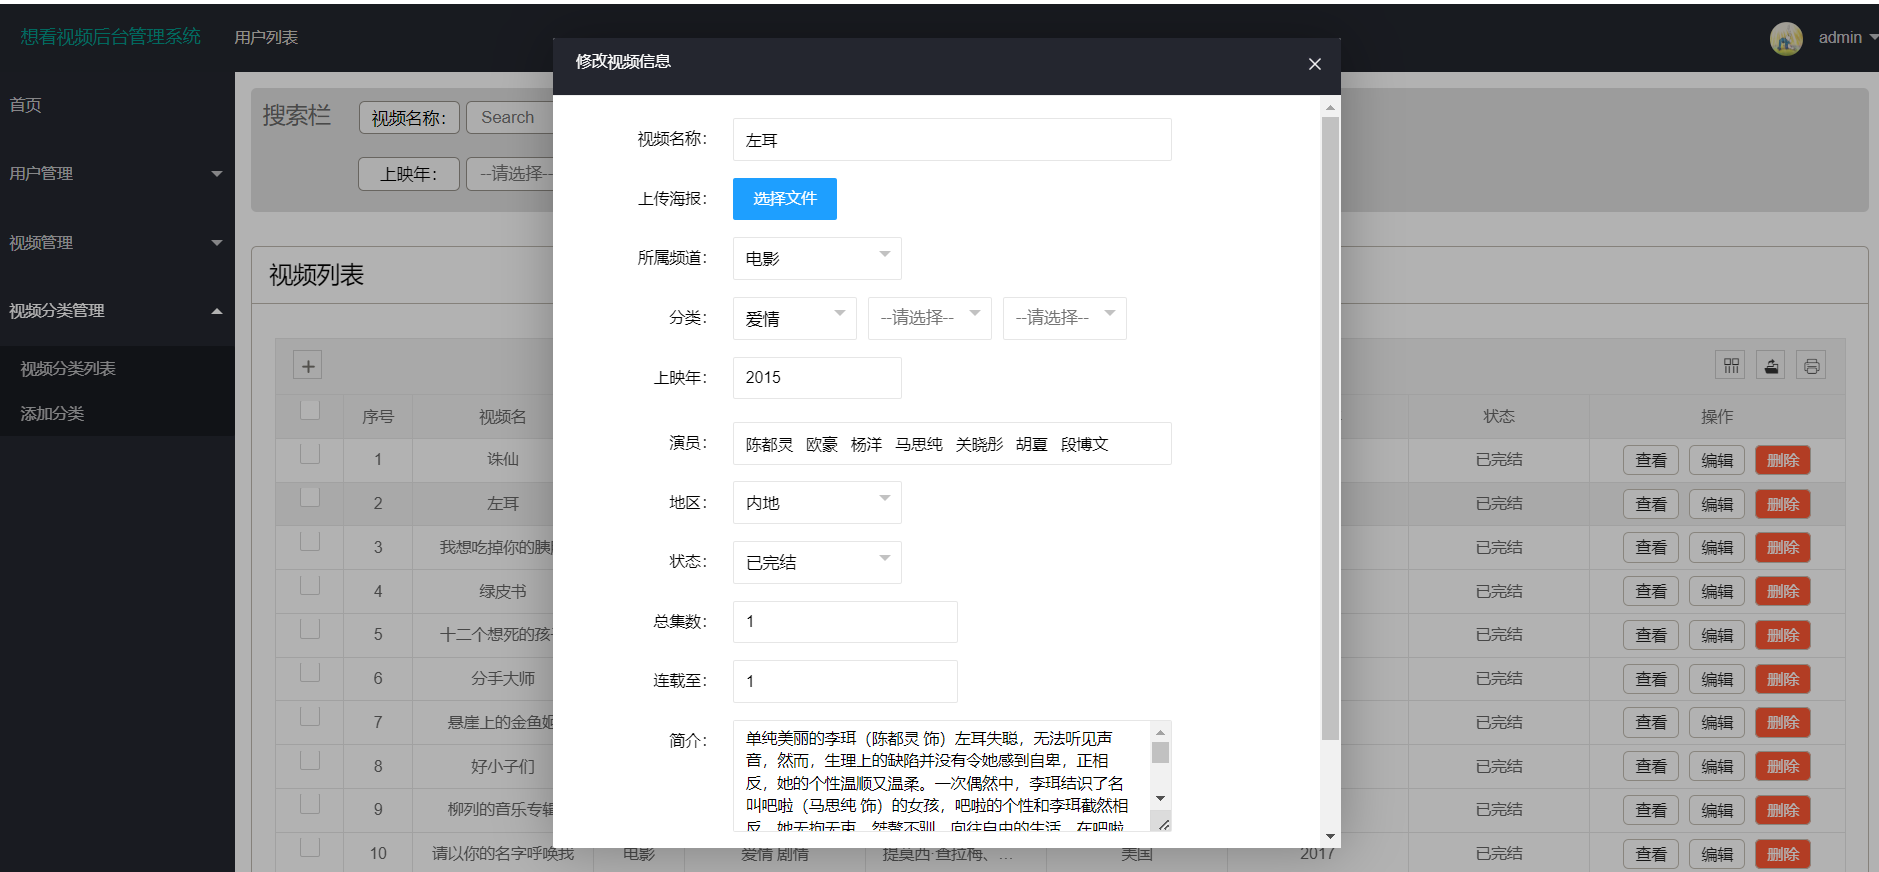Click the 想看视频后台管理系统 logo title
The height and width of the screenshot is (872, 1879).
click(x=110, y=37)
